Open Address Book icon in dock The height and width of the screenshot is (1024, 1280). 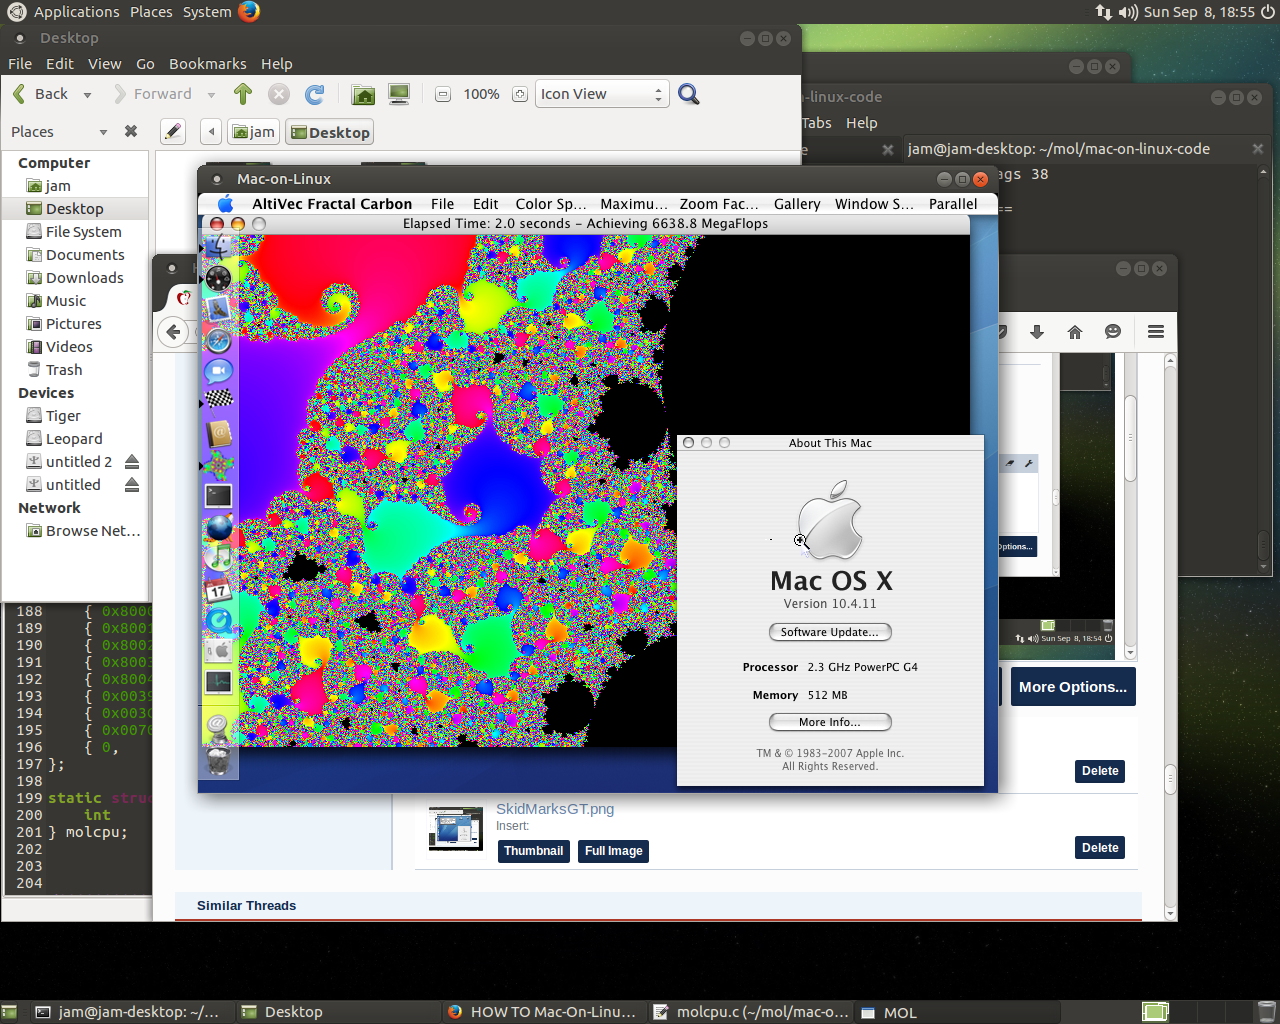coord(218,433)
